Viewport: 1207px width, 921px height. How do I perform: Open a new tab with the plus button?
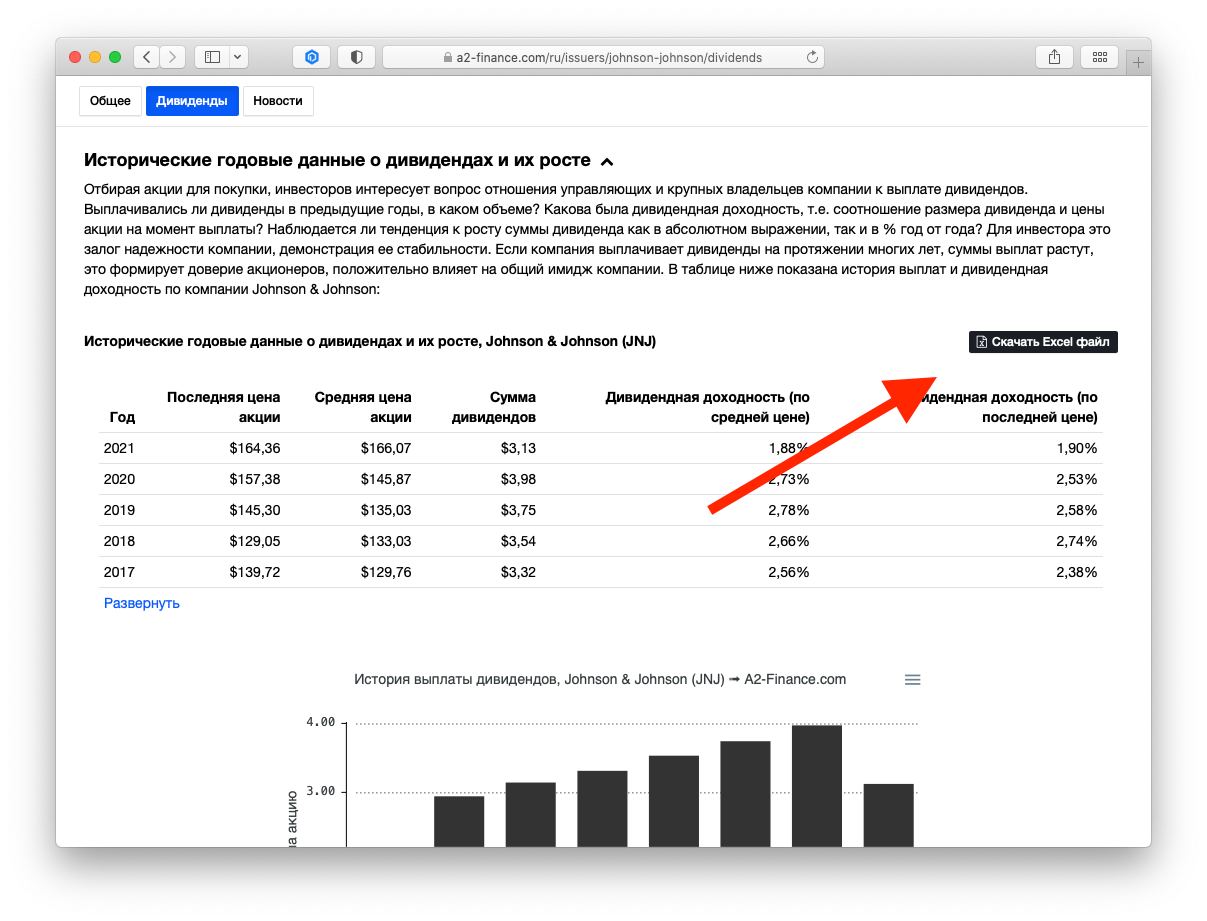click(1138, 62)
